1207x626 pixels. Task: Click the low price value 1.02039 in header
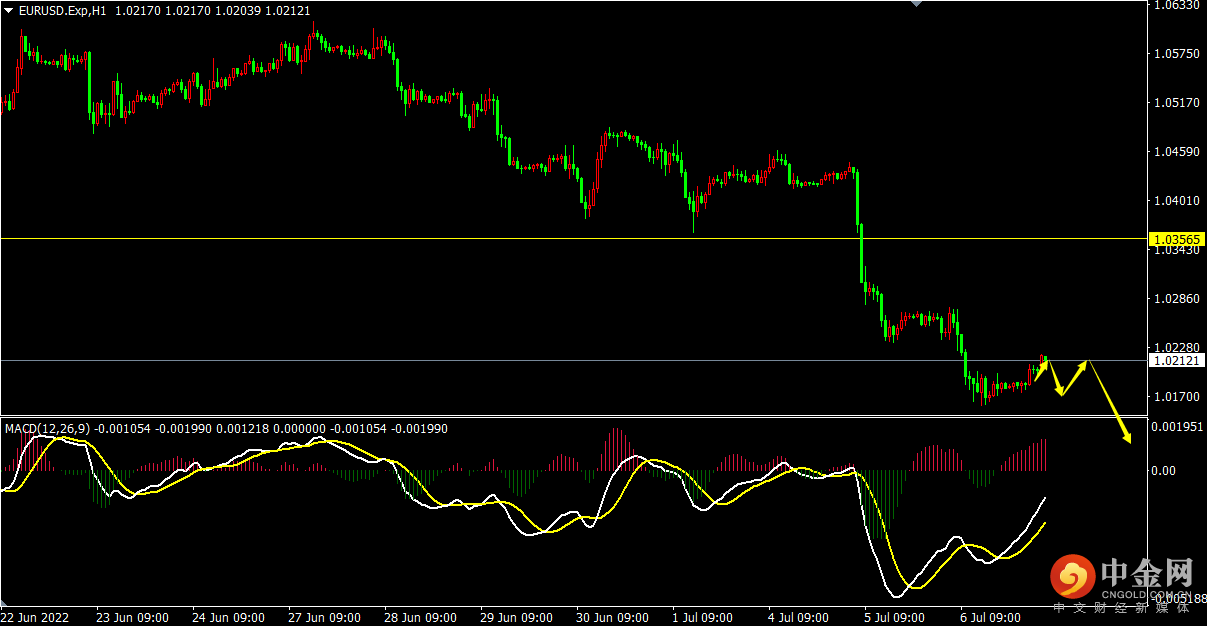coord(239,10)
